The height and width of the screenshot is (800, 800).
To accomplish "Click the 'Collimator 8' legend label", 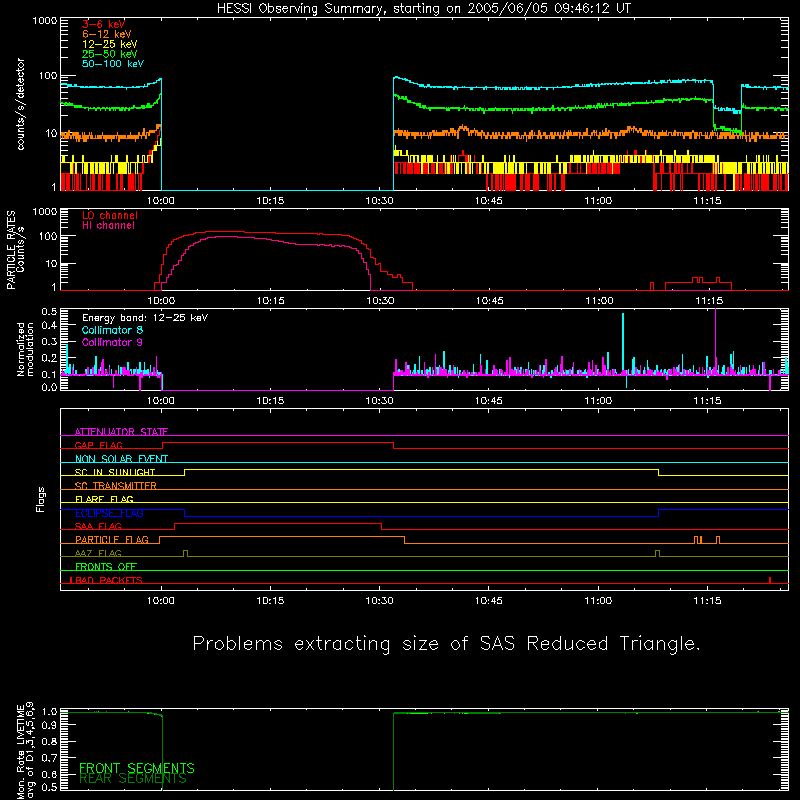I will pyautogui.click(x=112, y=330).
